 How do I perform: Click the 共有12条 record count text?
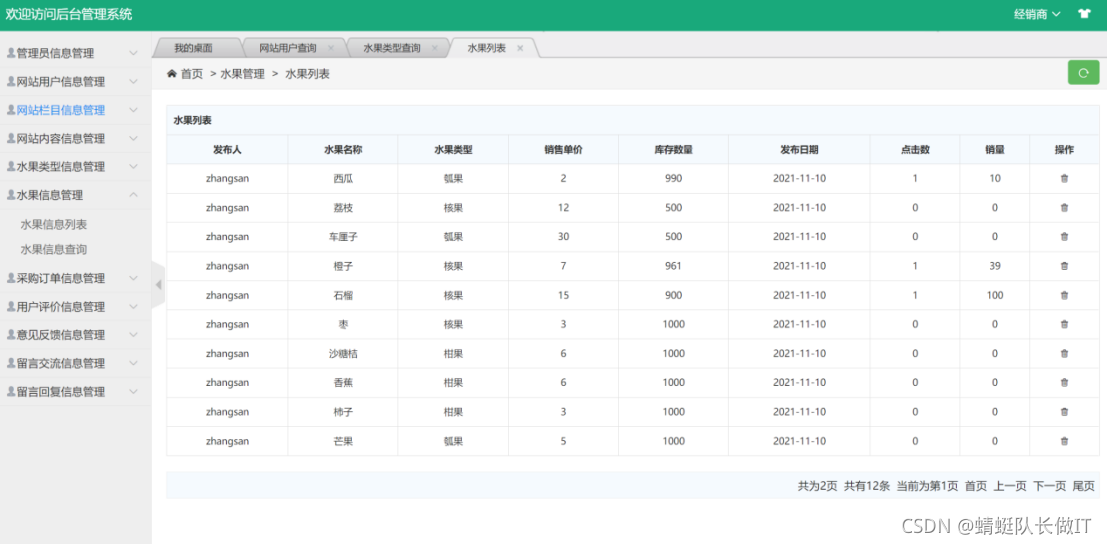coord(867,486)
